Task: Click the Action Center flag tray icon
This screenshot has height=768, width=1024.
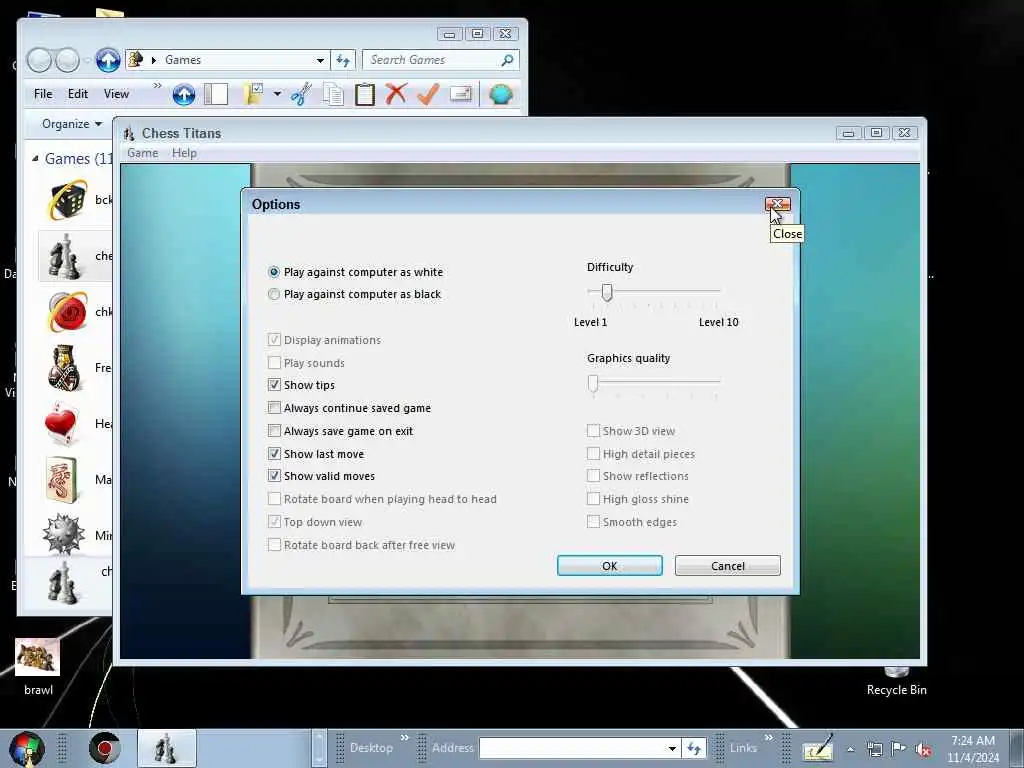Action: coord(899,749)
